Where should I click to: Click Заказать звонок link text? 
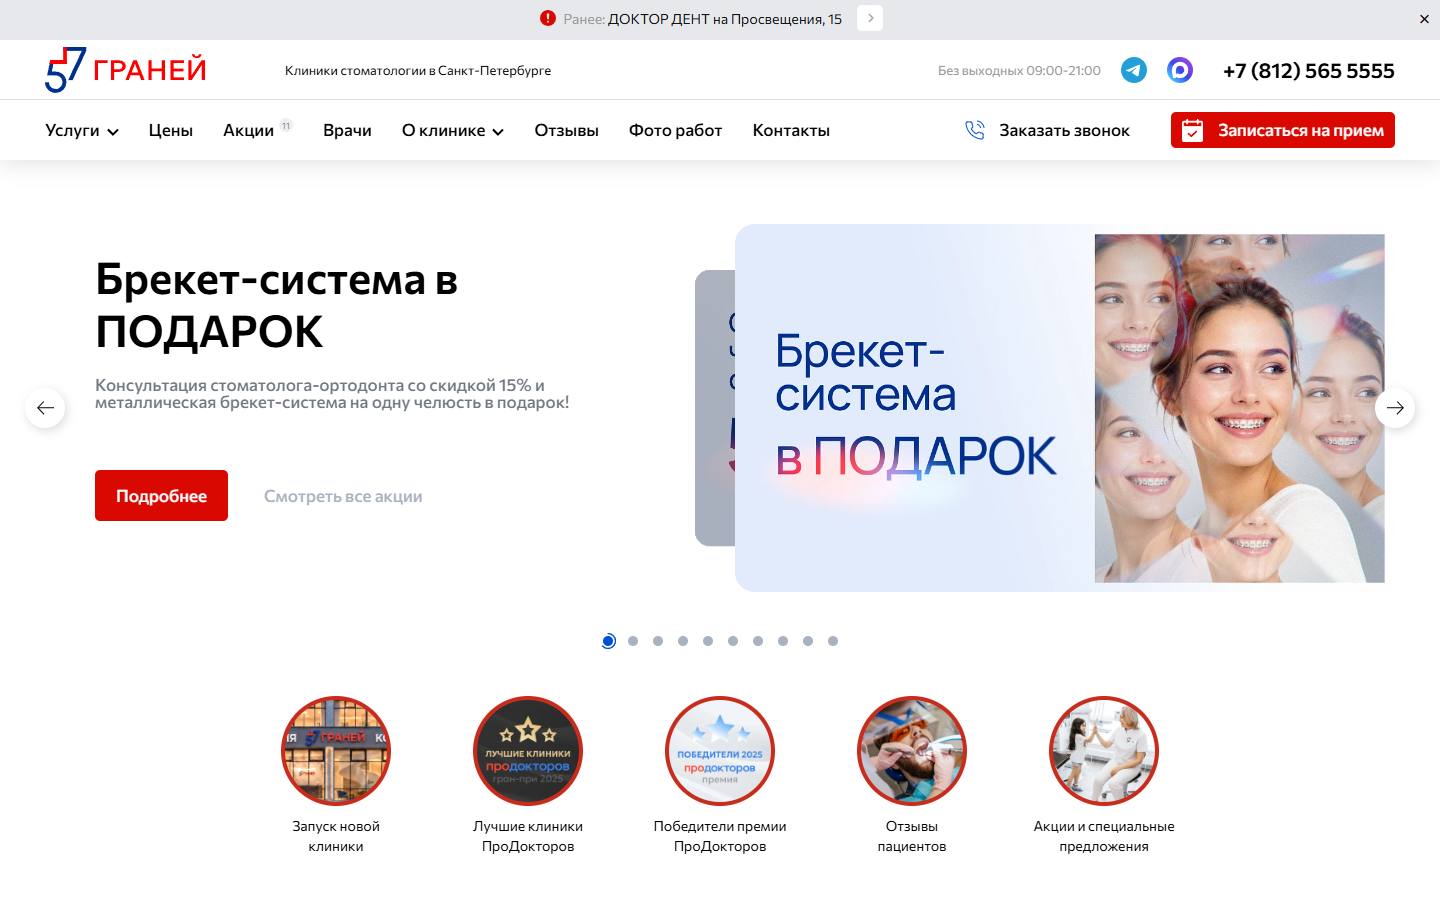pyautogui.click(x=1064, y=130)
